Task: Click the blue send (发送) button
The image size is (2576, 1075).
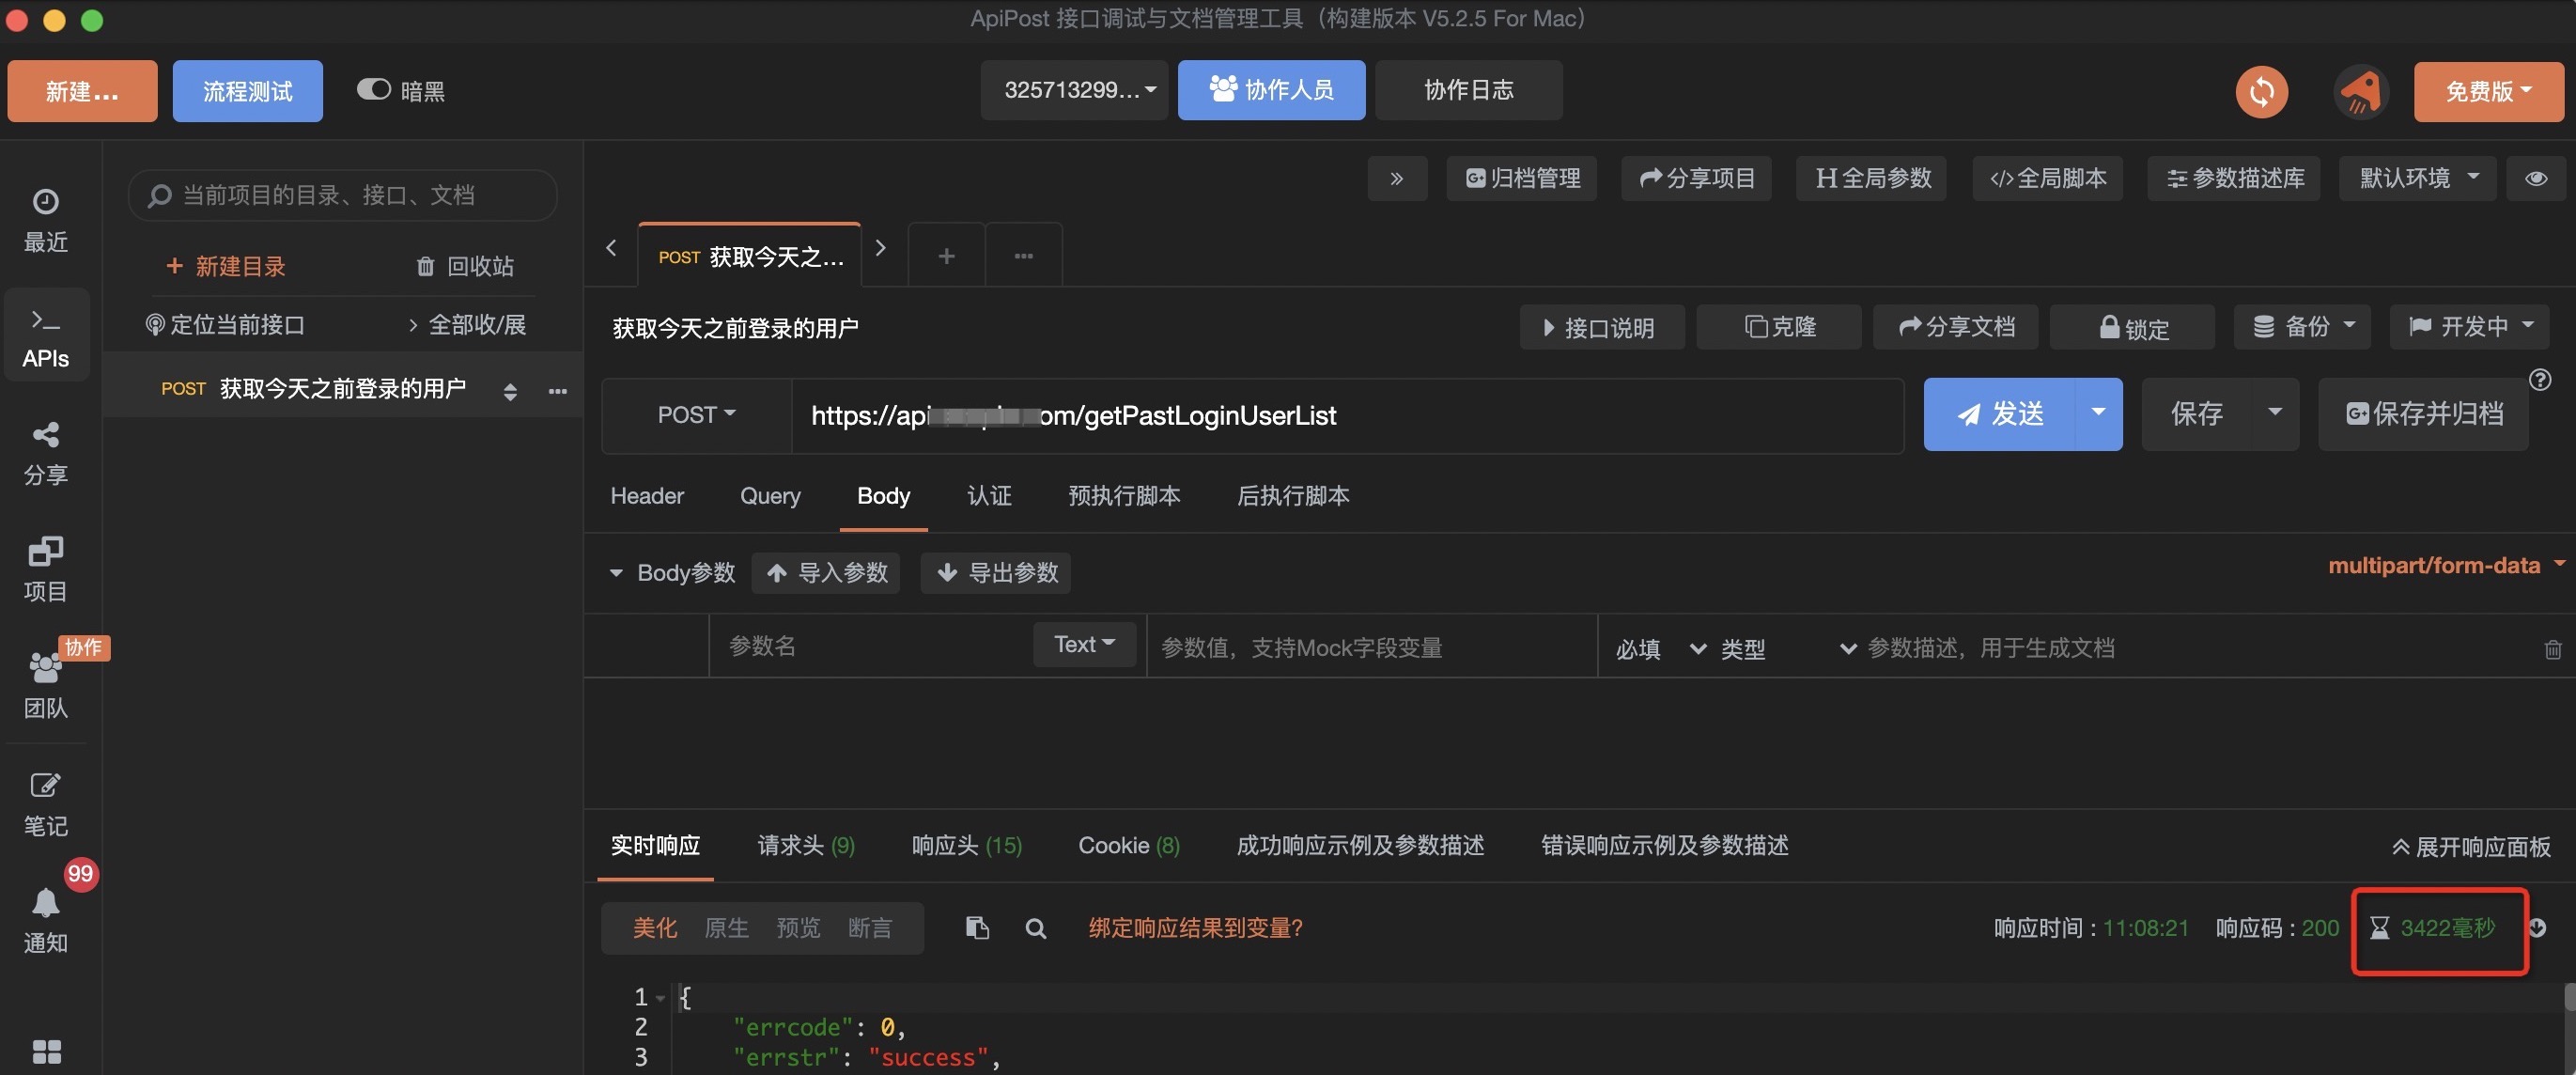Action: tap(1999, 414)
